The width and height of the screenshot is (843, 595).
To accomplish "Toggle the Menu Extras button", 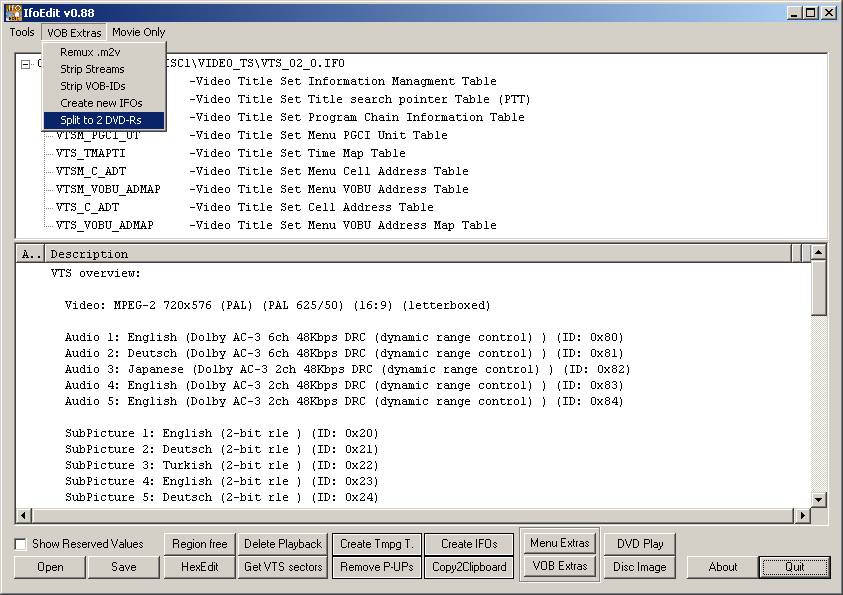I will (559, 543).
